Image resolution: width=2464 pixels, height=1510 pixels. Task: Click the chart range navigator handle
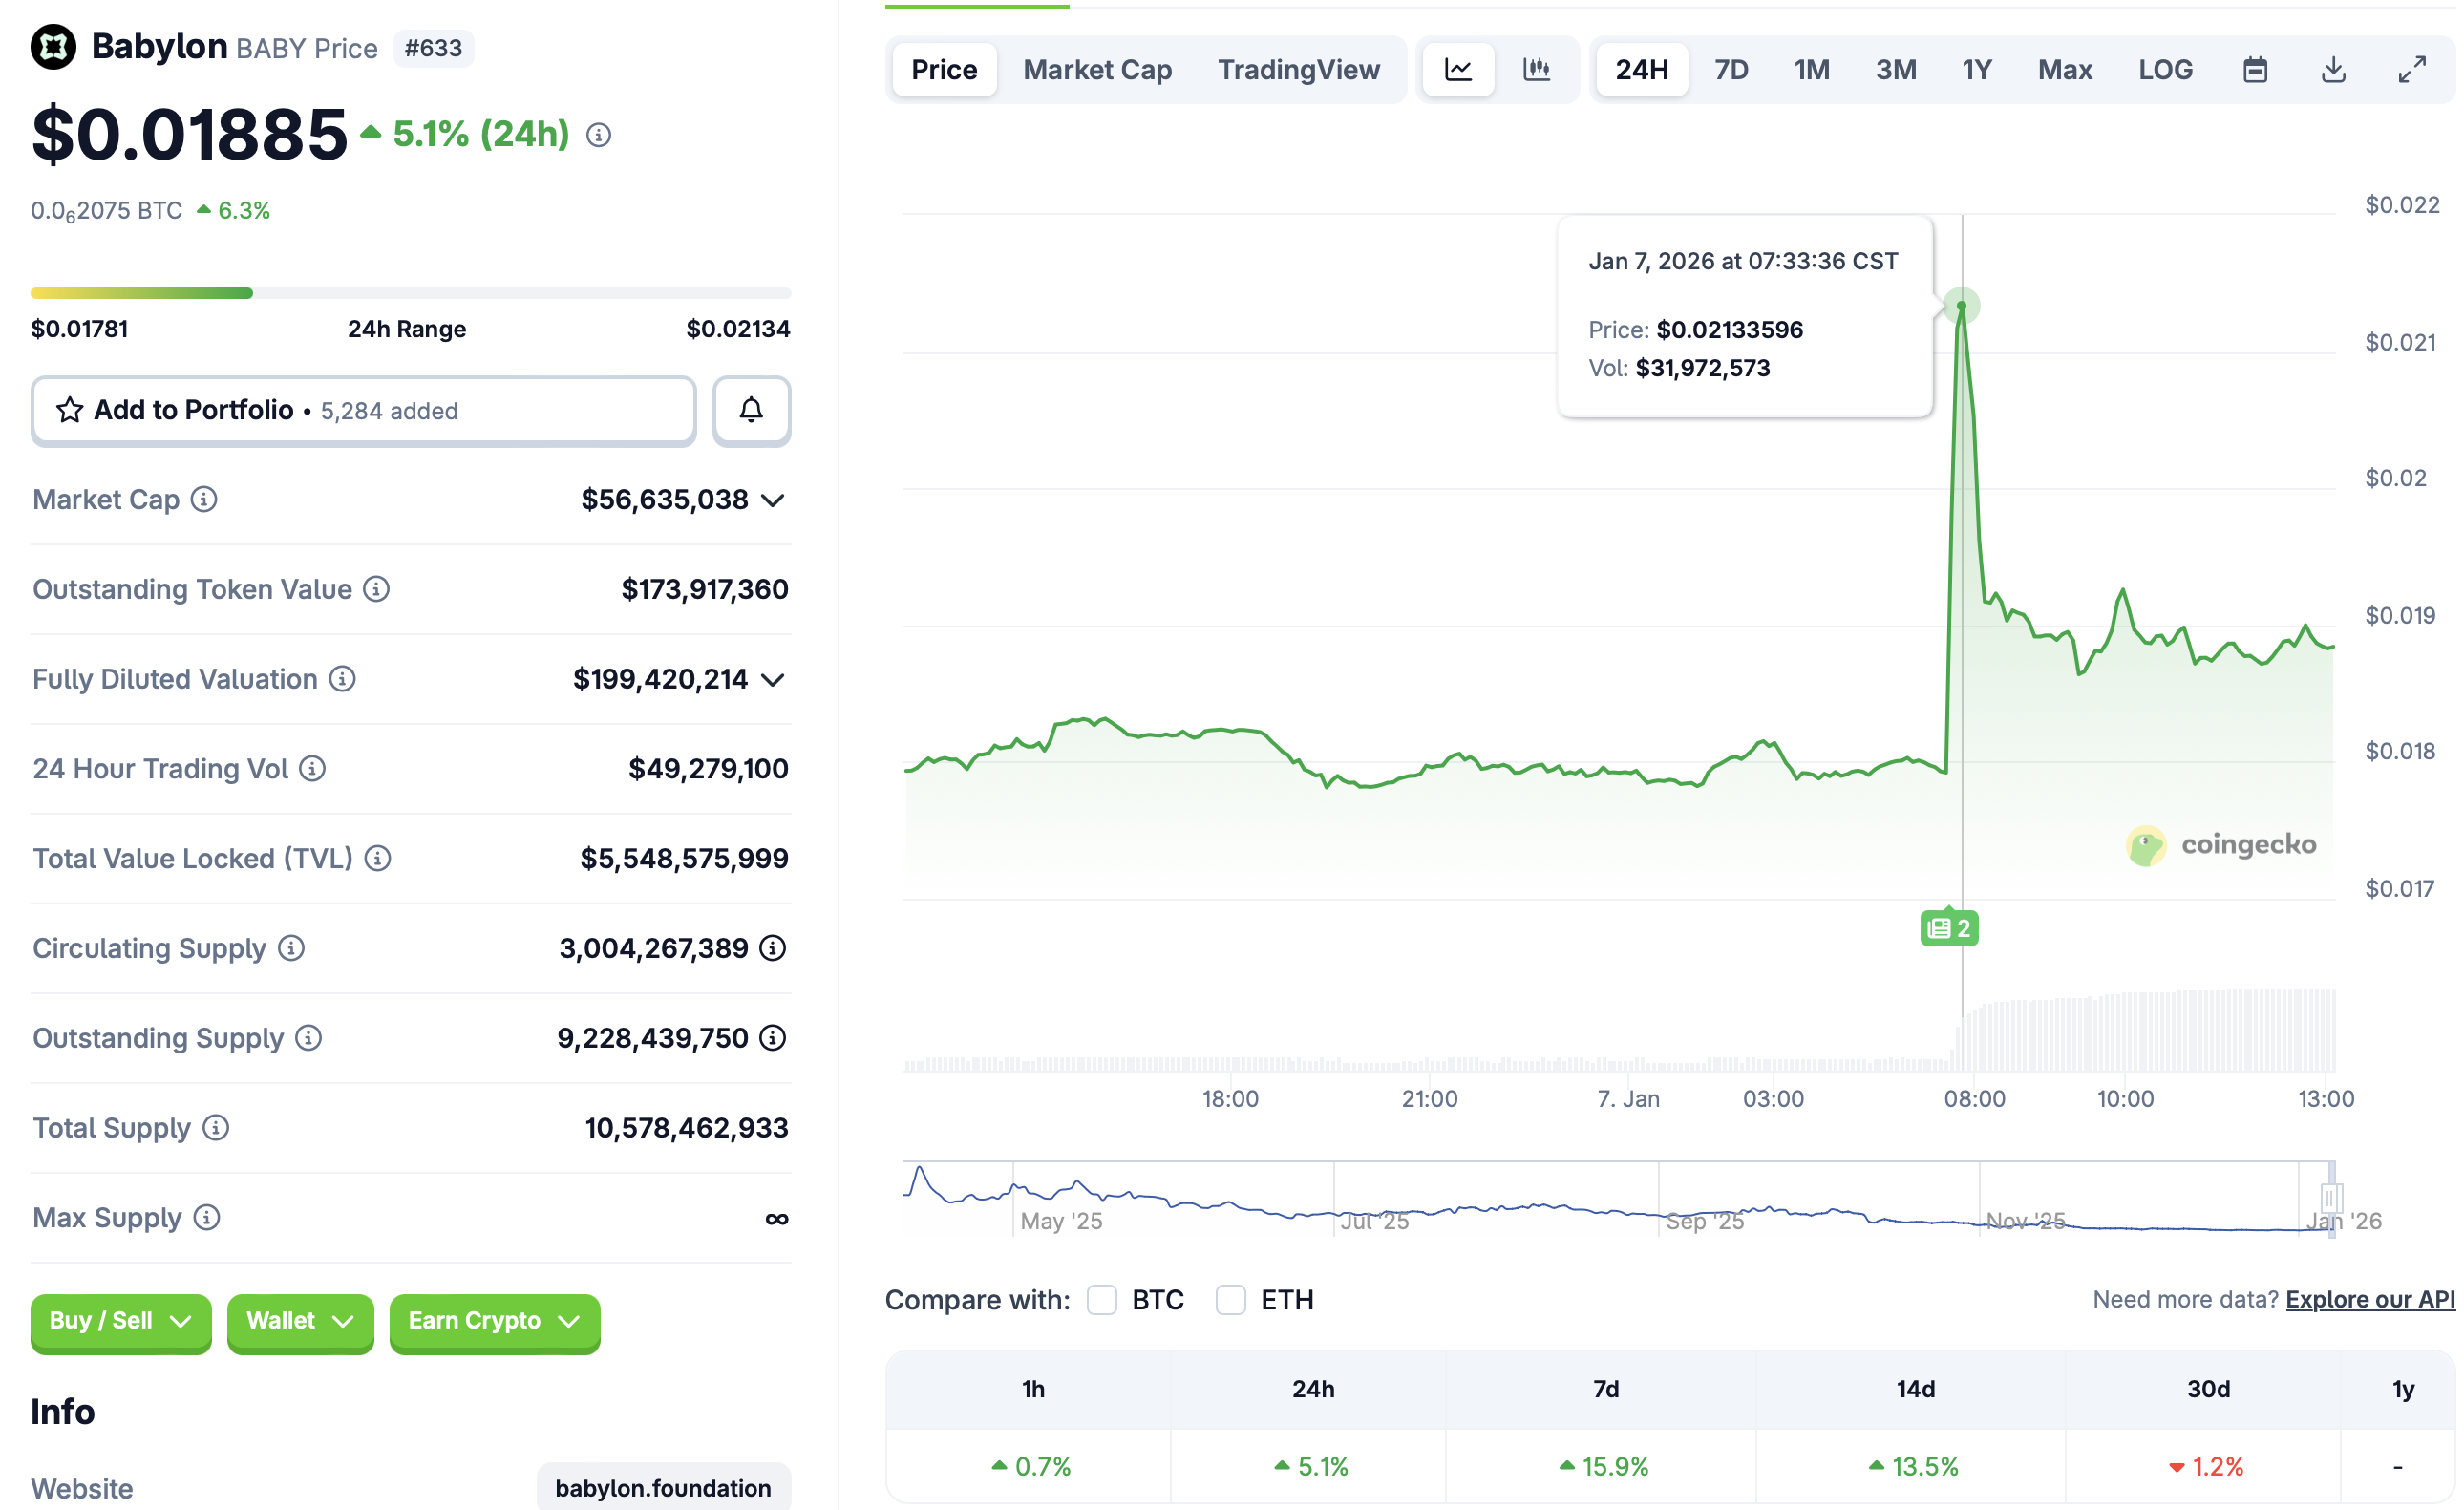[x=2331, y=1198]
